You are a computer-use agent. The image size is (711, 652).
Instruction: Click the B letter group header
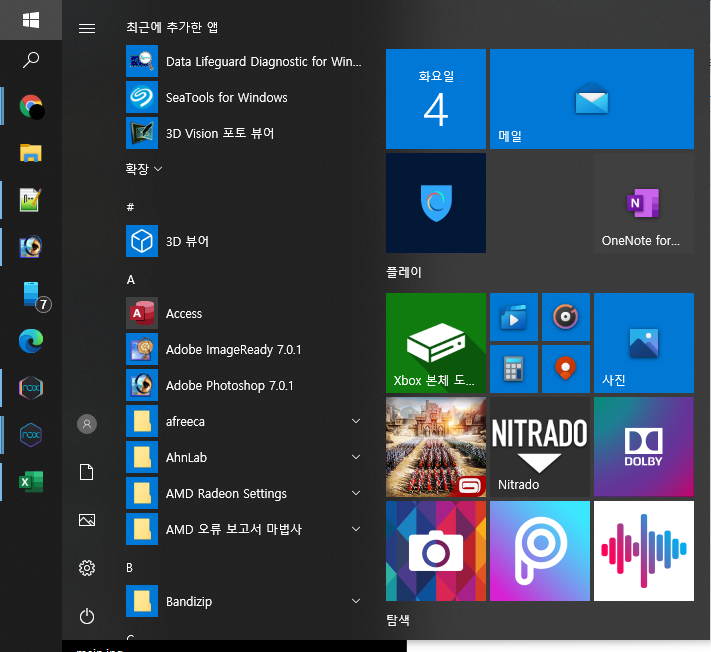click(x=130, y=568)
